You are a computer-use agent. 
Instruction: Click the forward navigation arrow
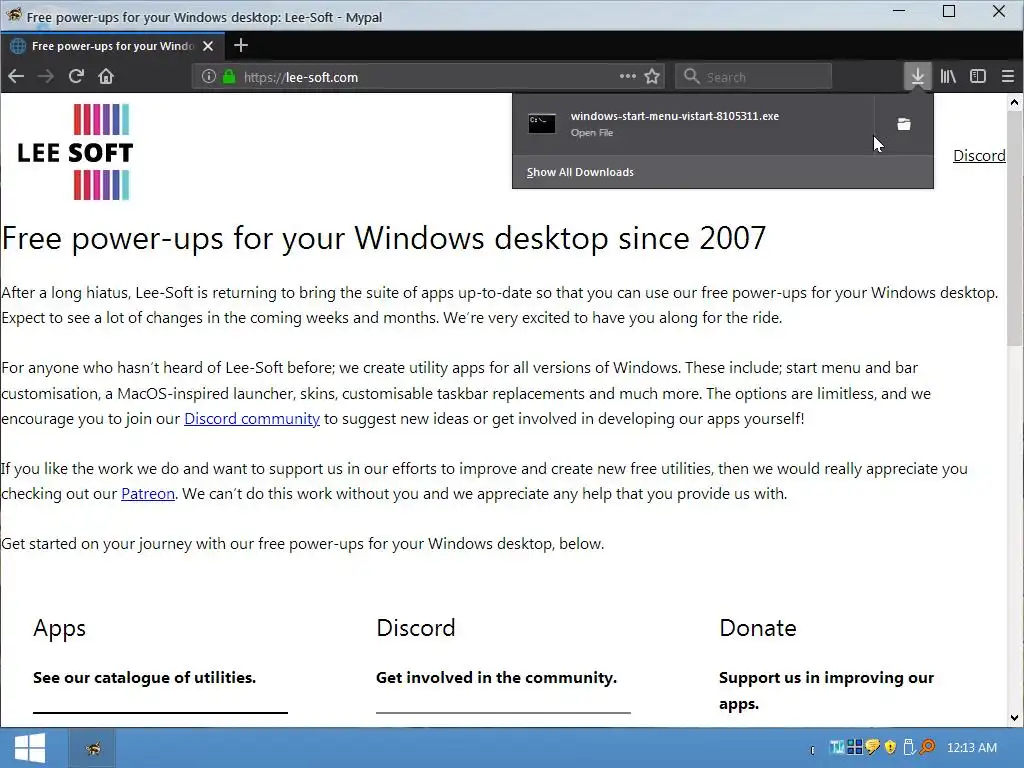tap(46, 76)
